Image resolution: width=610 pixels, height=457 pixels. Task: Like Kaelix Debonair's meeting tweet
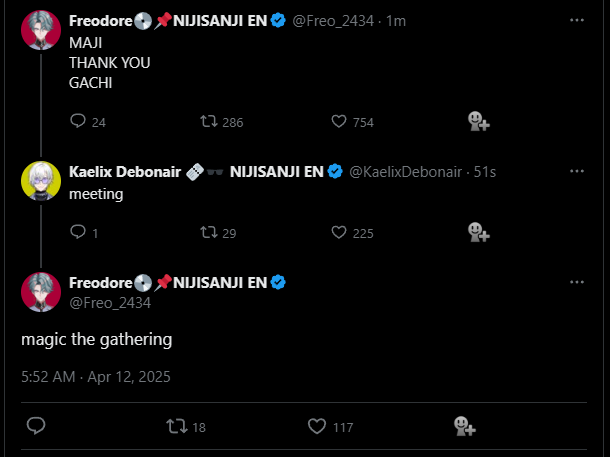(338, 233)
